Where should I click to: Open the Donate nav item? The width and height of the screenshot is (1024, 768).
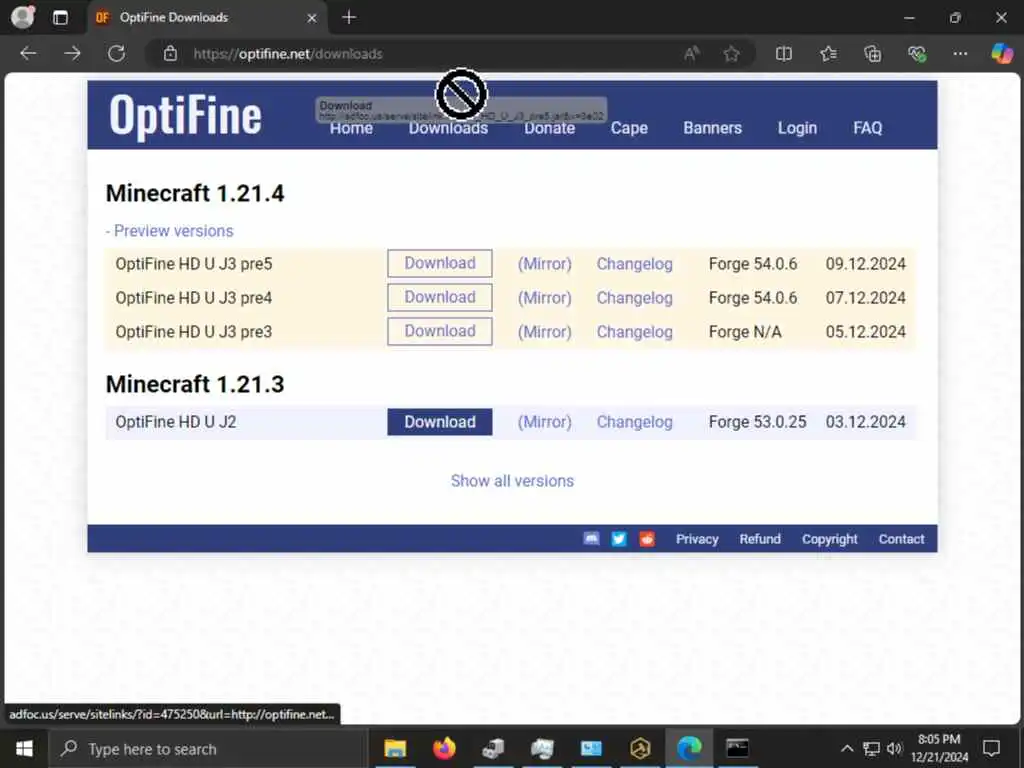click(549, 128)
